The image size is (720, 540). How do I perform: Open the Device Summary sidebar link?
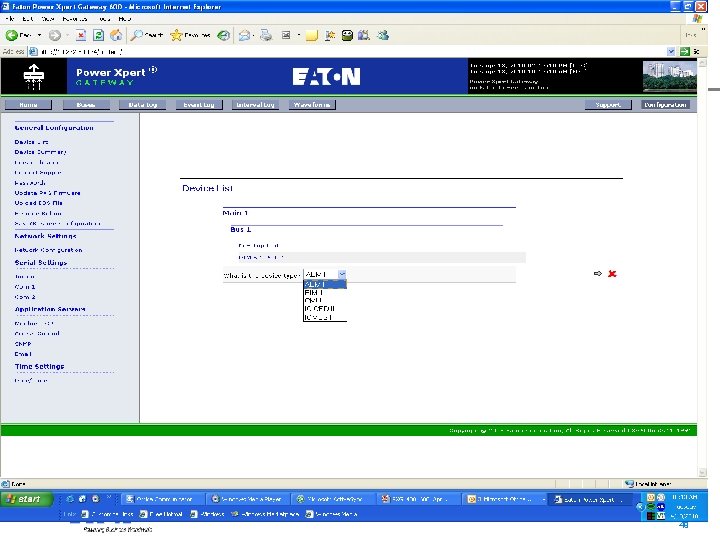[40, 152]
